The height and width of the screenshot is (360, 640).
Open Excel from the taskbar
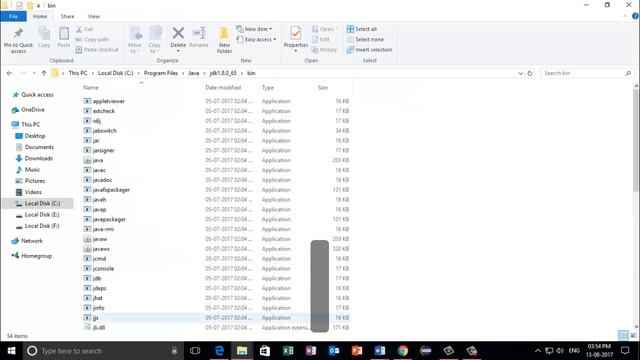point(288,351)
